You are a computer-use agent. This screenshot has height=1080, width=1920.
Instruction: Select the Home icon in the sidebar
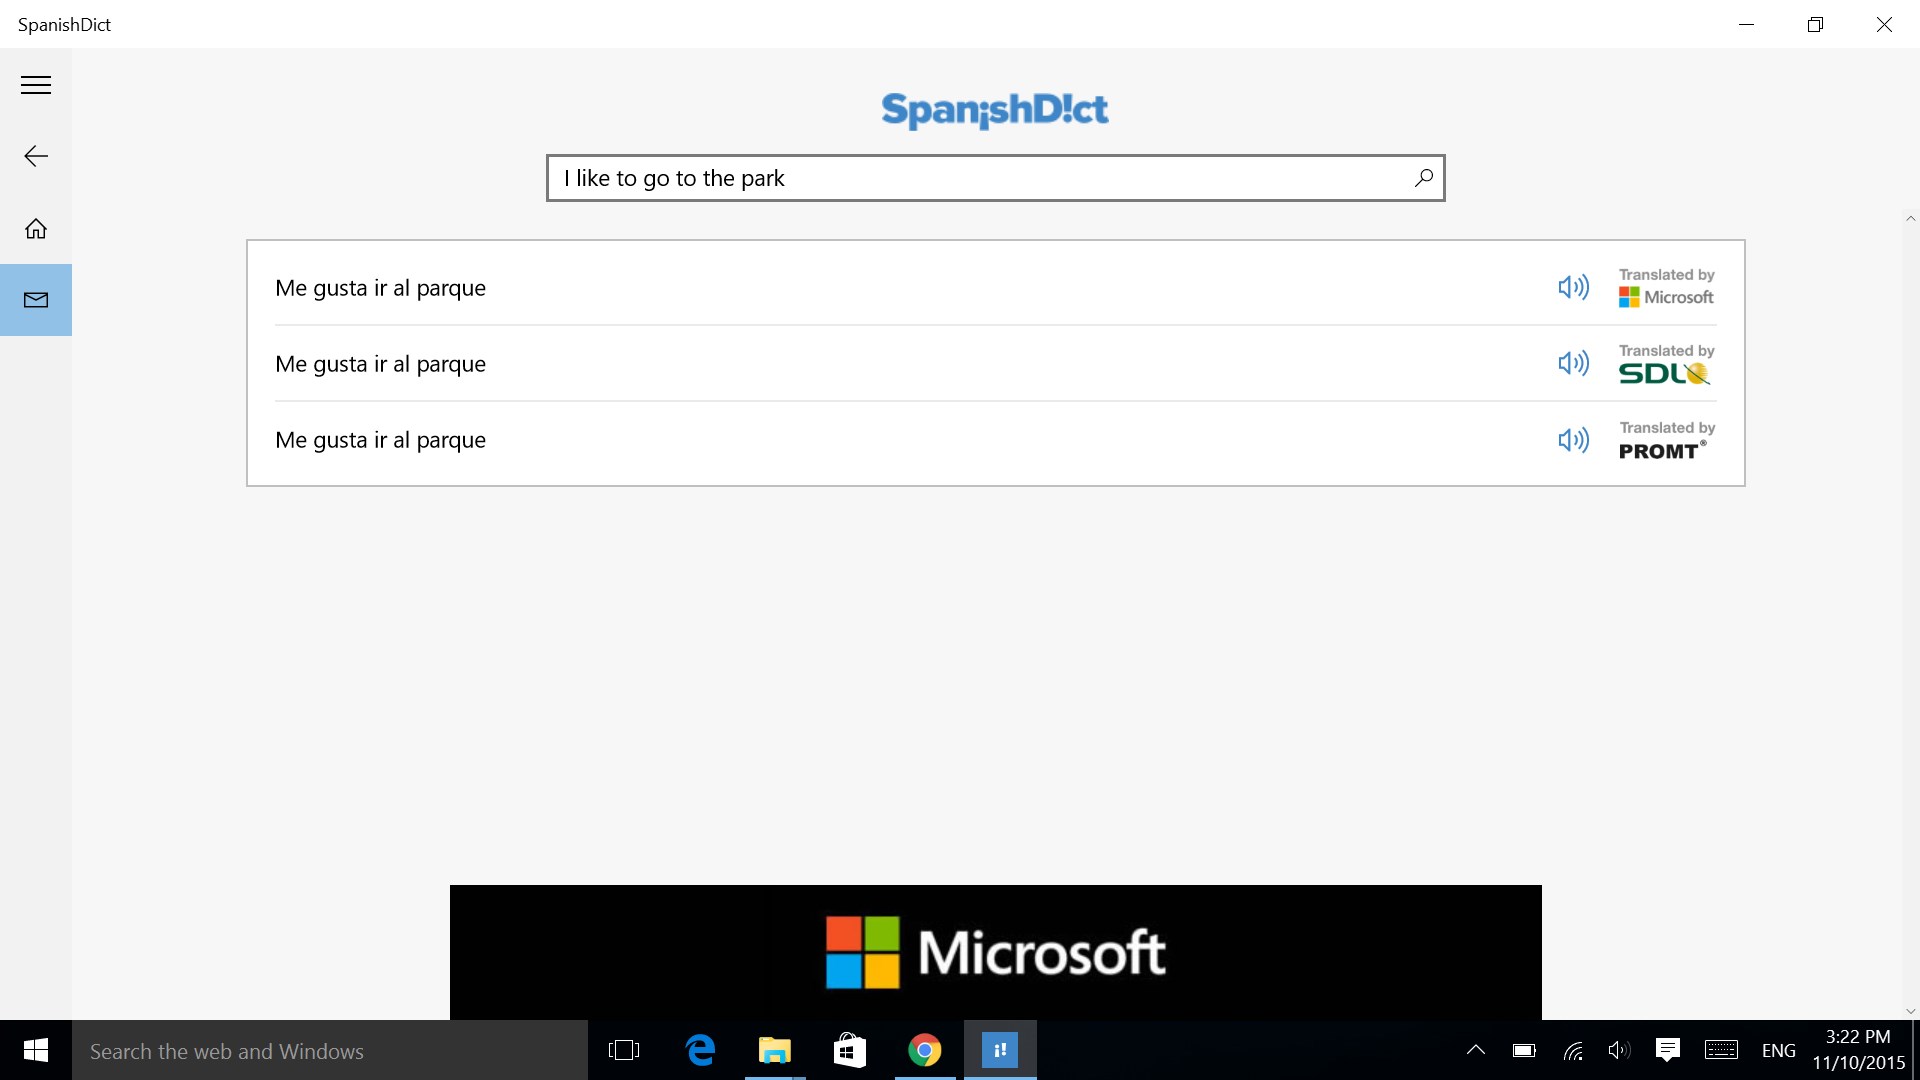pyautogui.click(x=35, y=228)
